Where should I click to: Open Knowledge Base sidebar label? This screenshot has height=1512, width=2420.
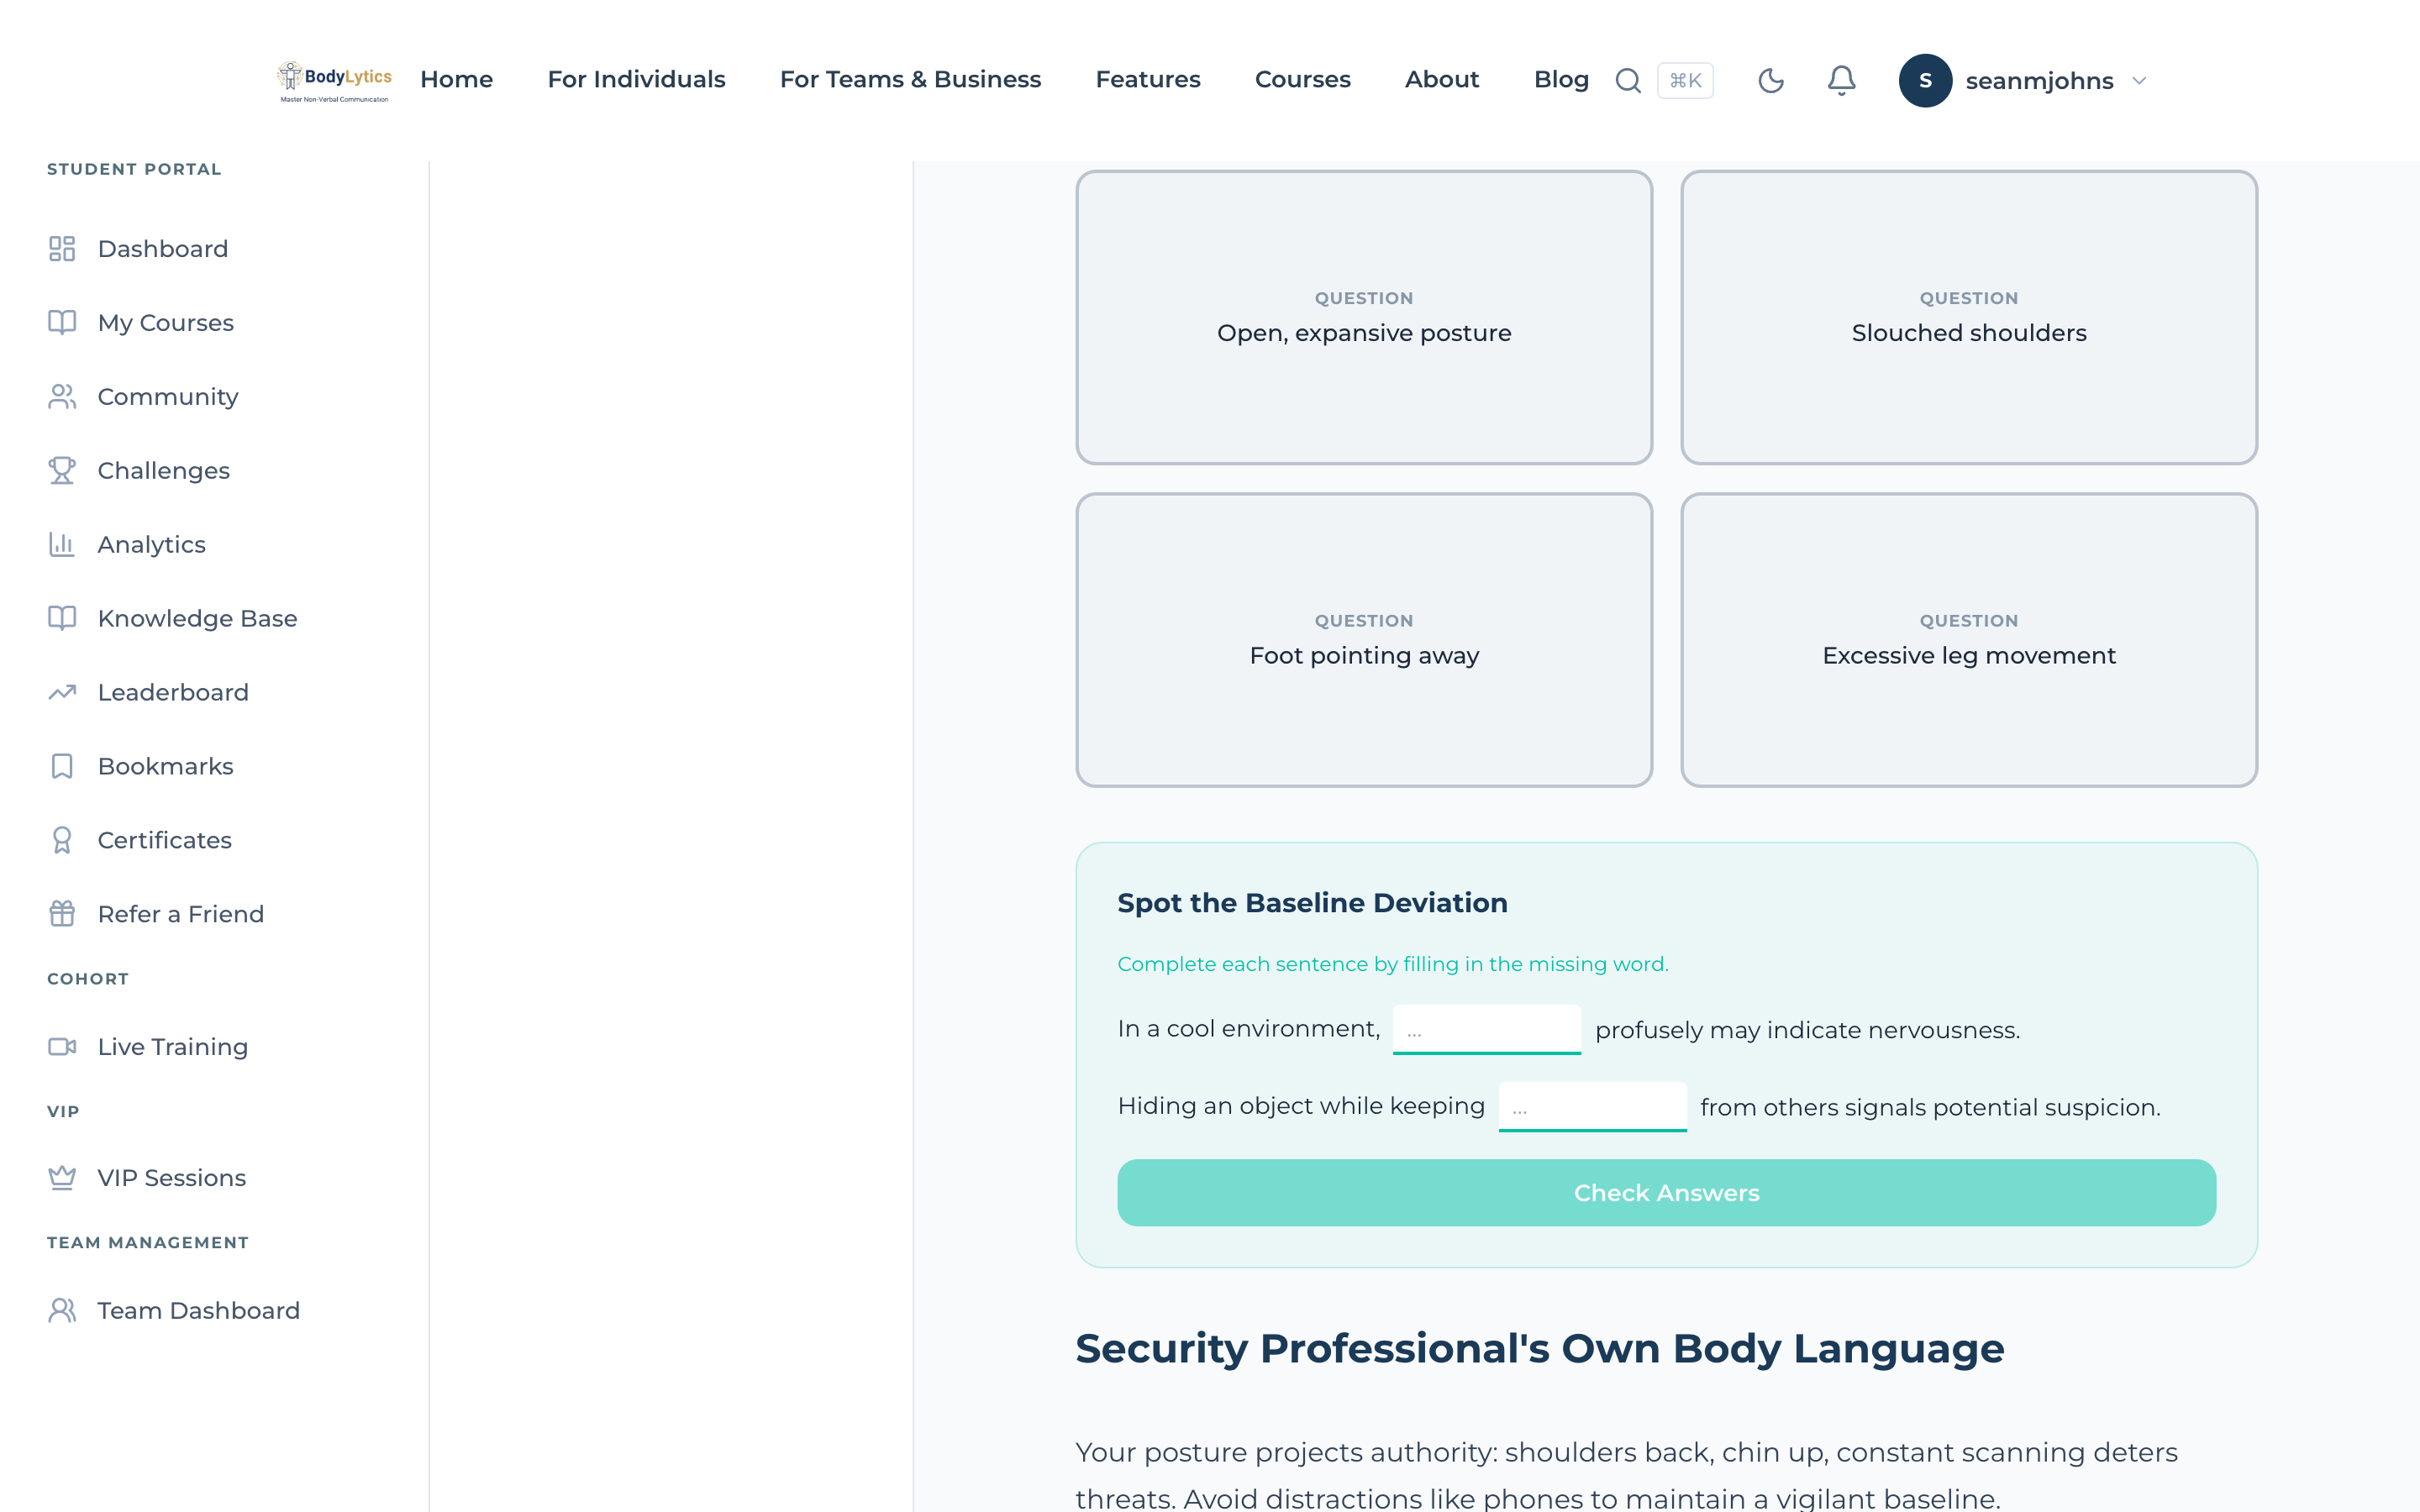coord(198,619)
